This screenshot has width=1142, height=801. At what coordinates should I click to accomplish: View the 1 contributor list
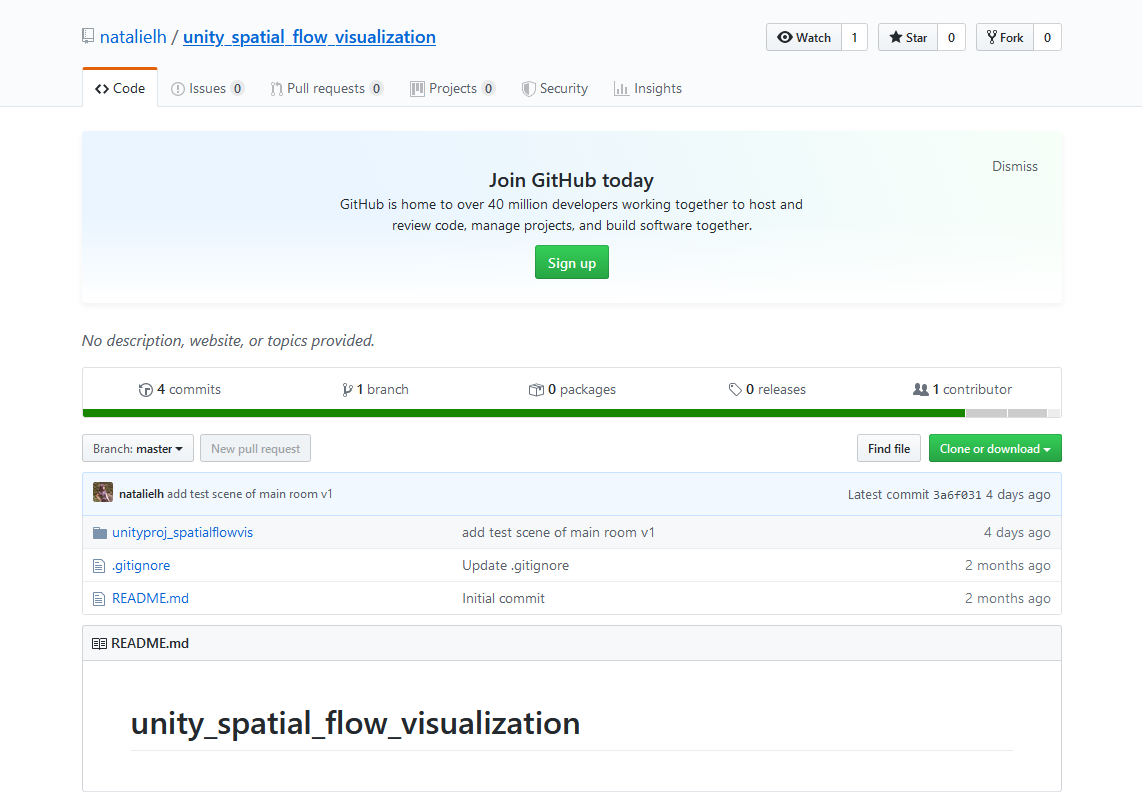963,390
